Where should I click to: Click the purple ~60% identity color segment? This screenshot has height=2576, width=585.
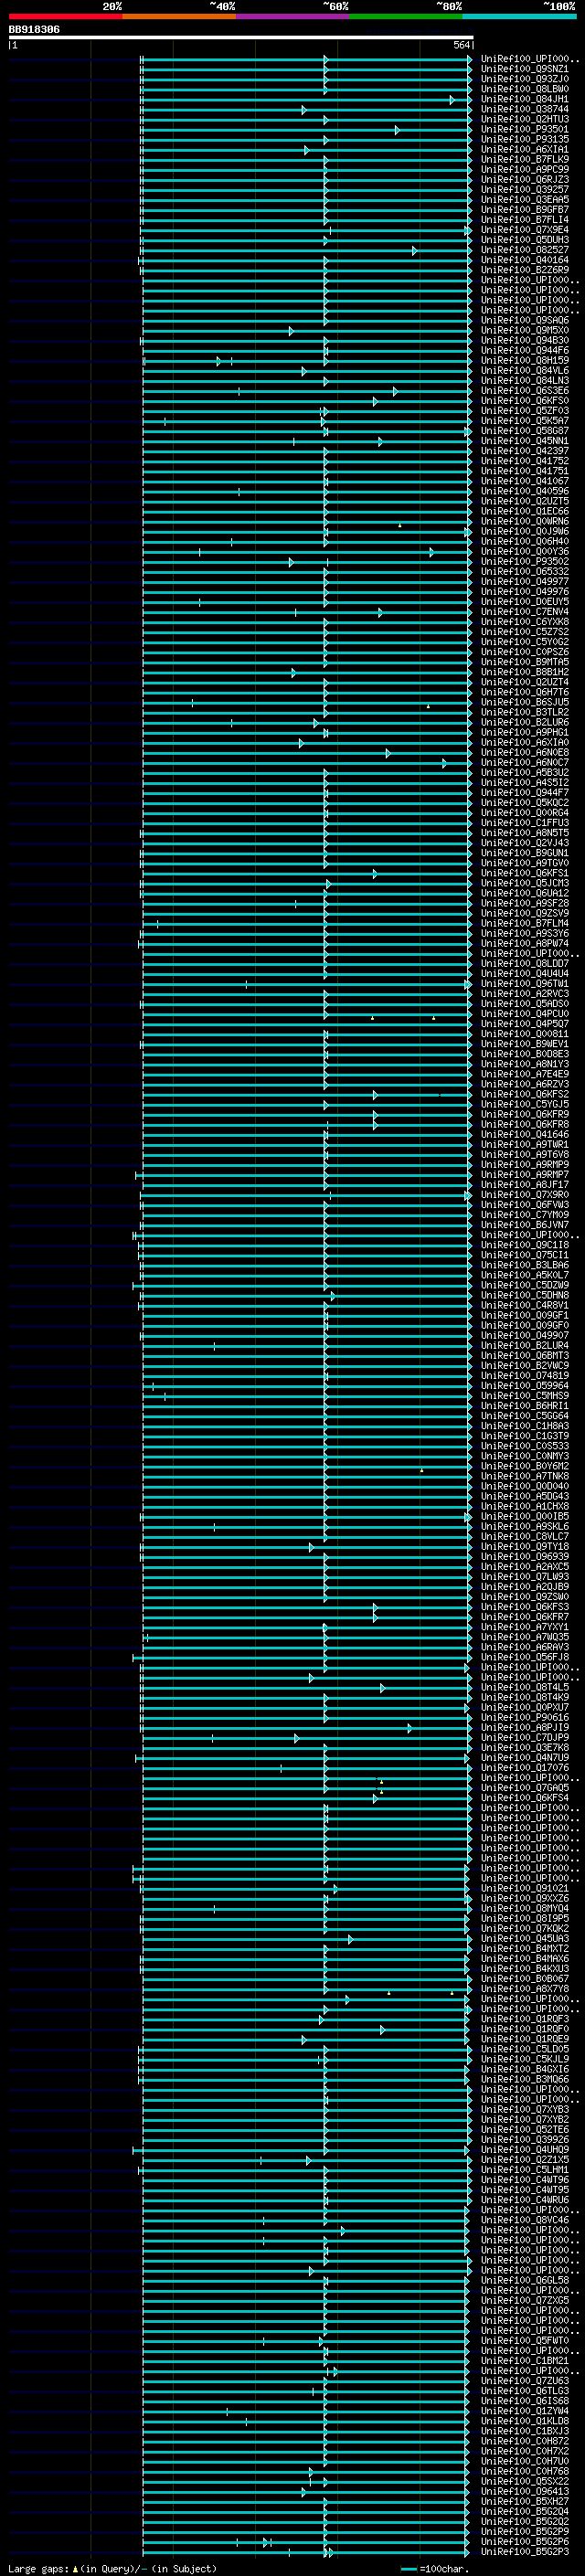[292, 16]
